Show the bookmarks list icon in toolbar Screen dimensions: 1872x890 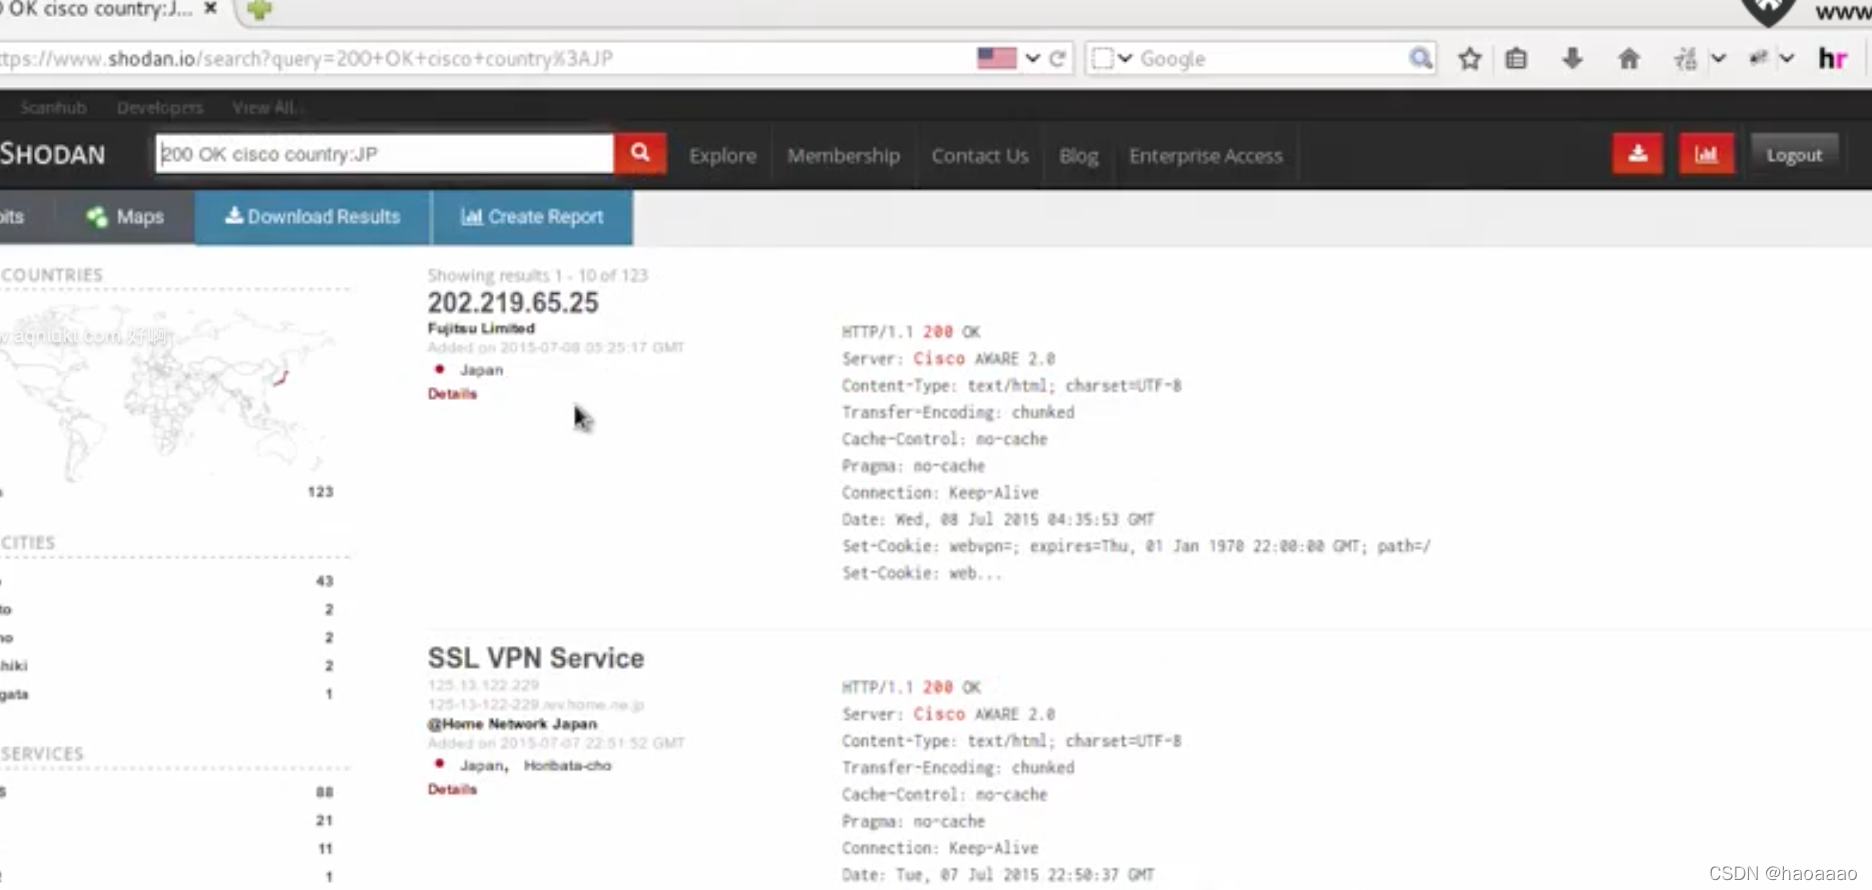(1516, 59)
